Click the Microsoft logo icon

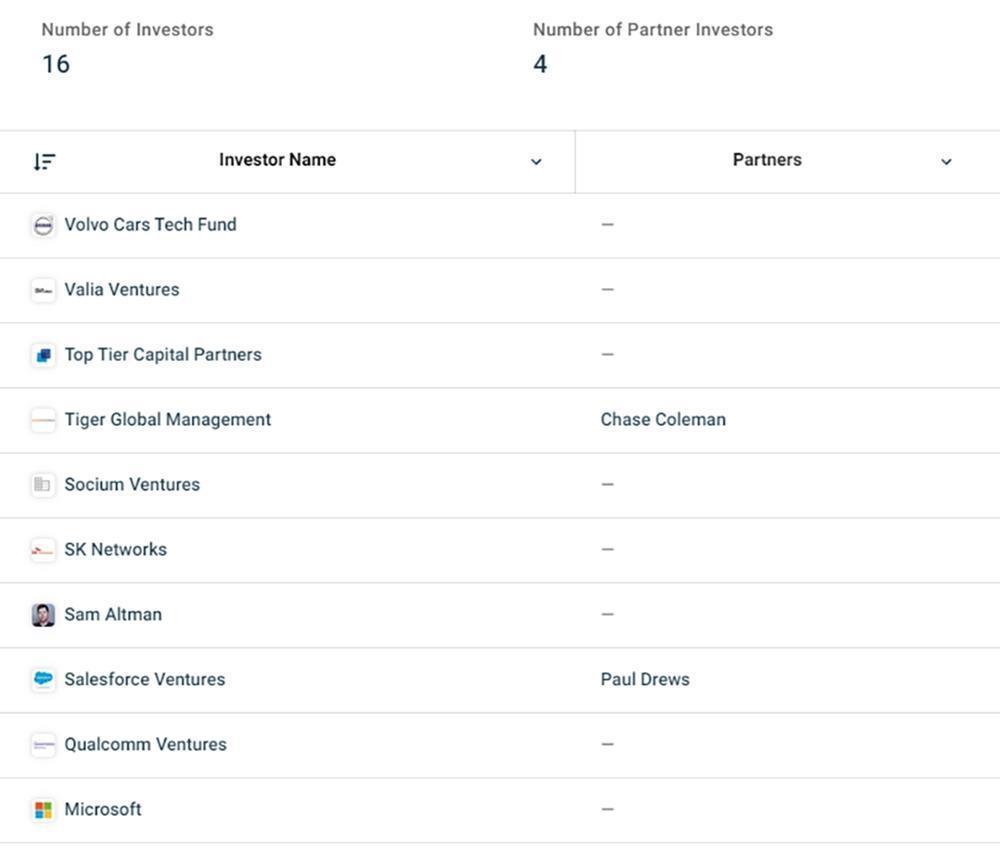tap(43, 810)
